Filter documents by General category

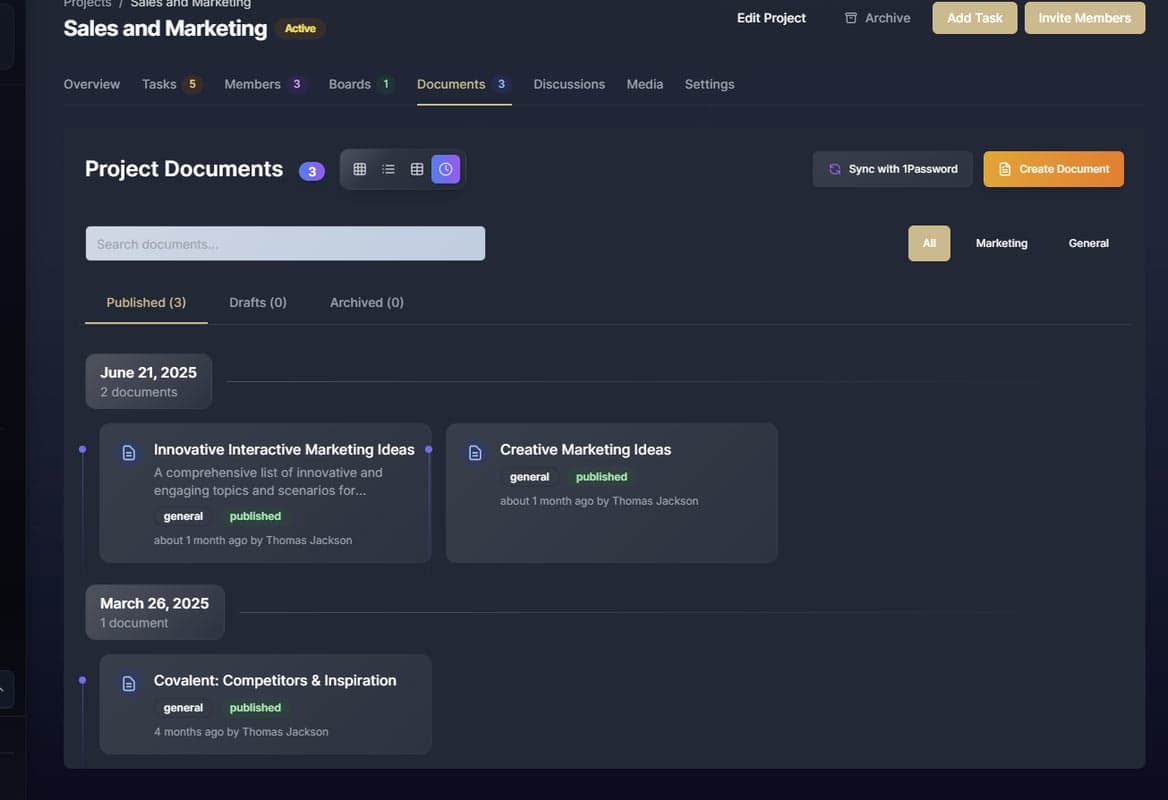[x=1088, y=243]
